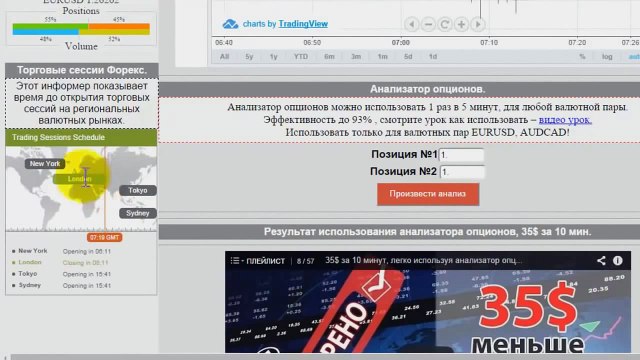Select London on sessions map
This screenshot has height=360, width=640.
pyautogui.click(x=80, y=179)
